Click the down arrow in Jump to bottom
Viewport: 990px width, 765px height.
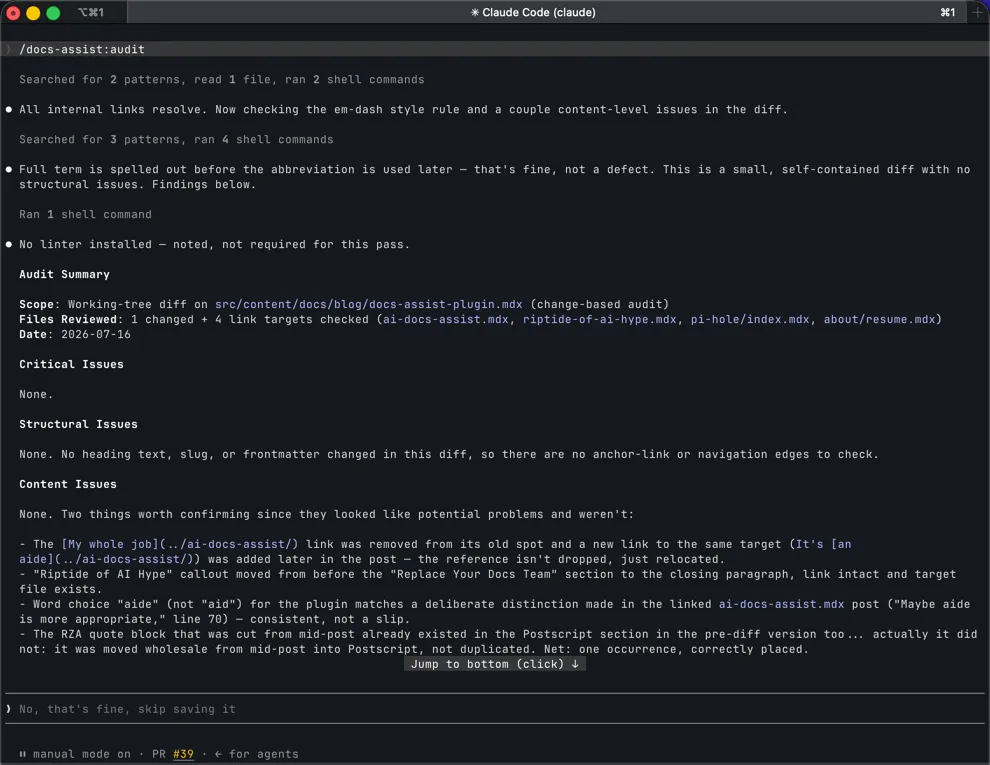tap(575, 664)
